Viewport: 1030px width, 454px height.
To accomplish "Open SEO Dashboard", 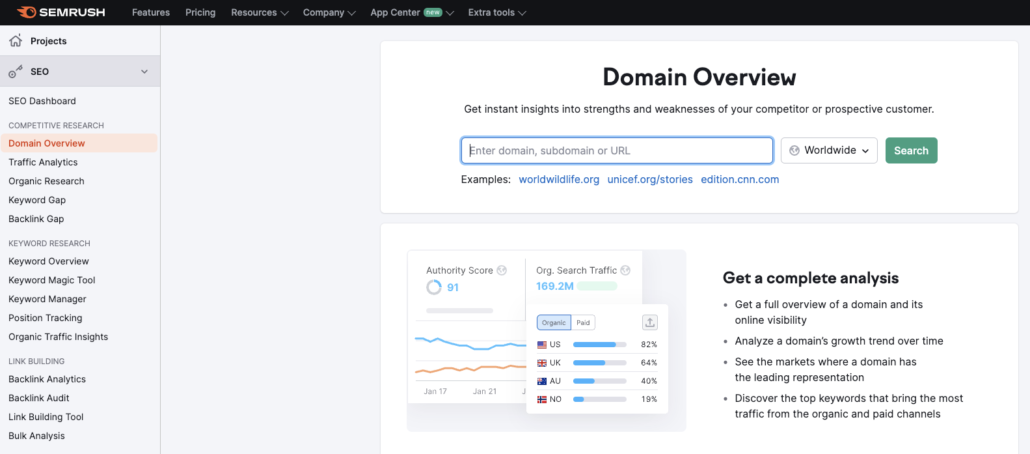I will [42, 101].
